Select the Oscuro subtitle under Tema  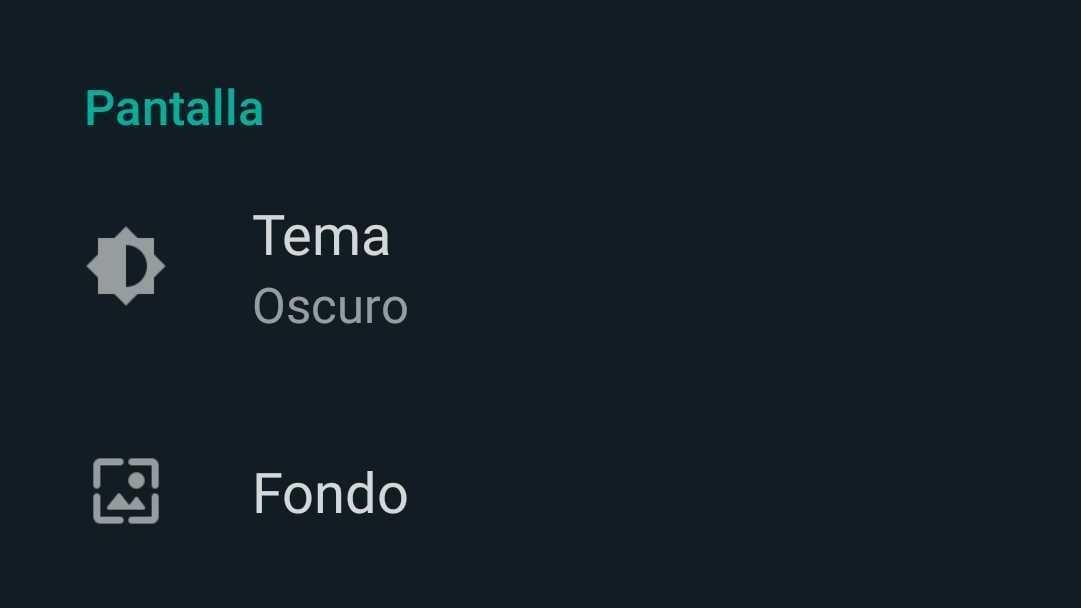[330, 306]
